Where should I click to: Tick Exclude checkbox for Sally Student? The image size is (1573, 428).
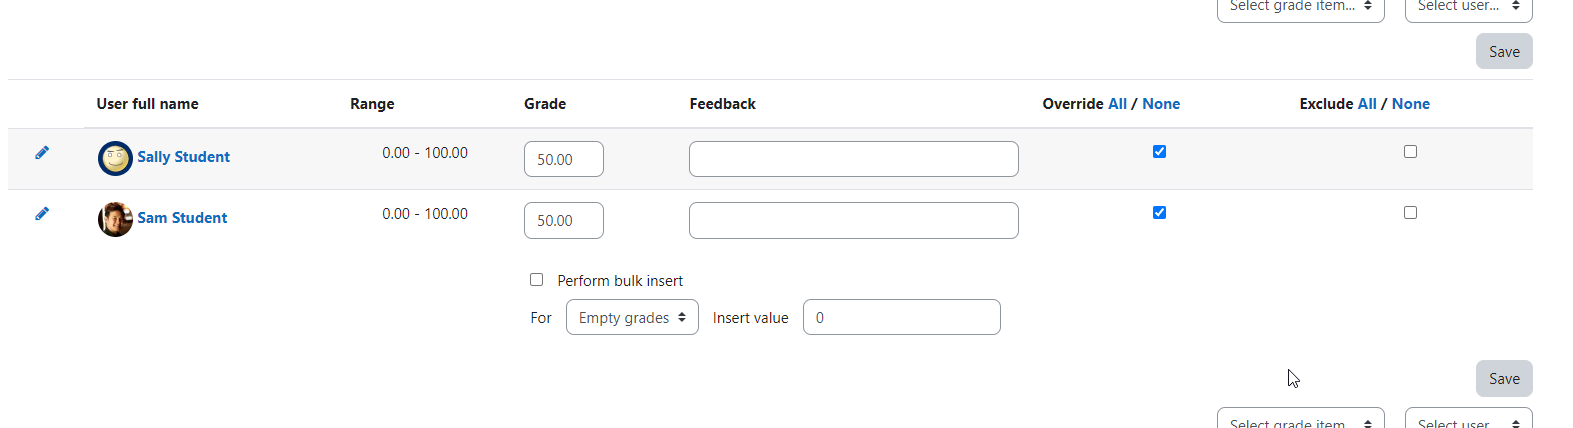click(1410, 152)
